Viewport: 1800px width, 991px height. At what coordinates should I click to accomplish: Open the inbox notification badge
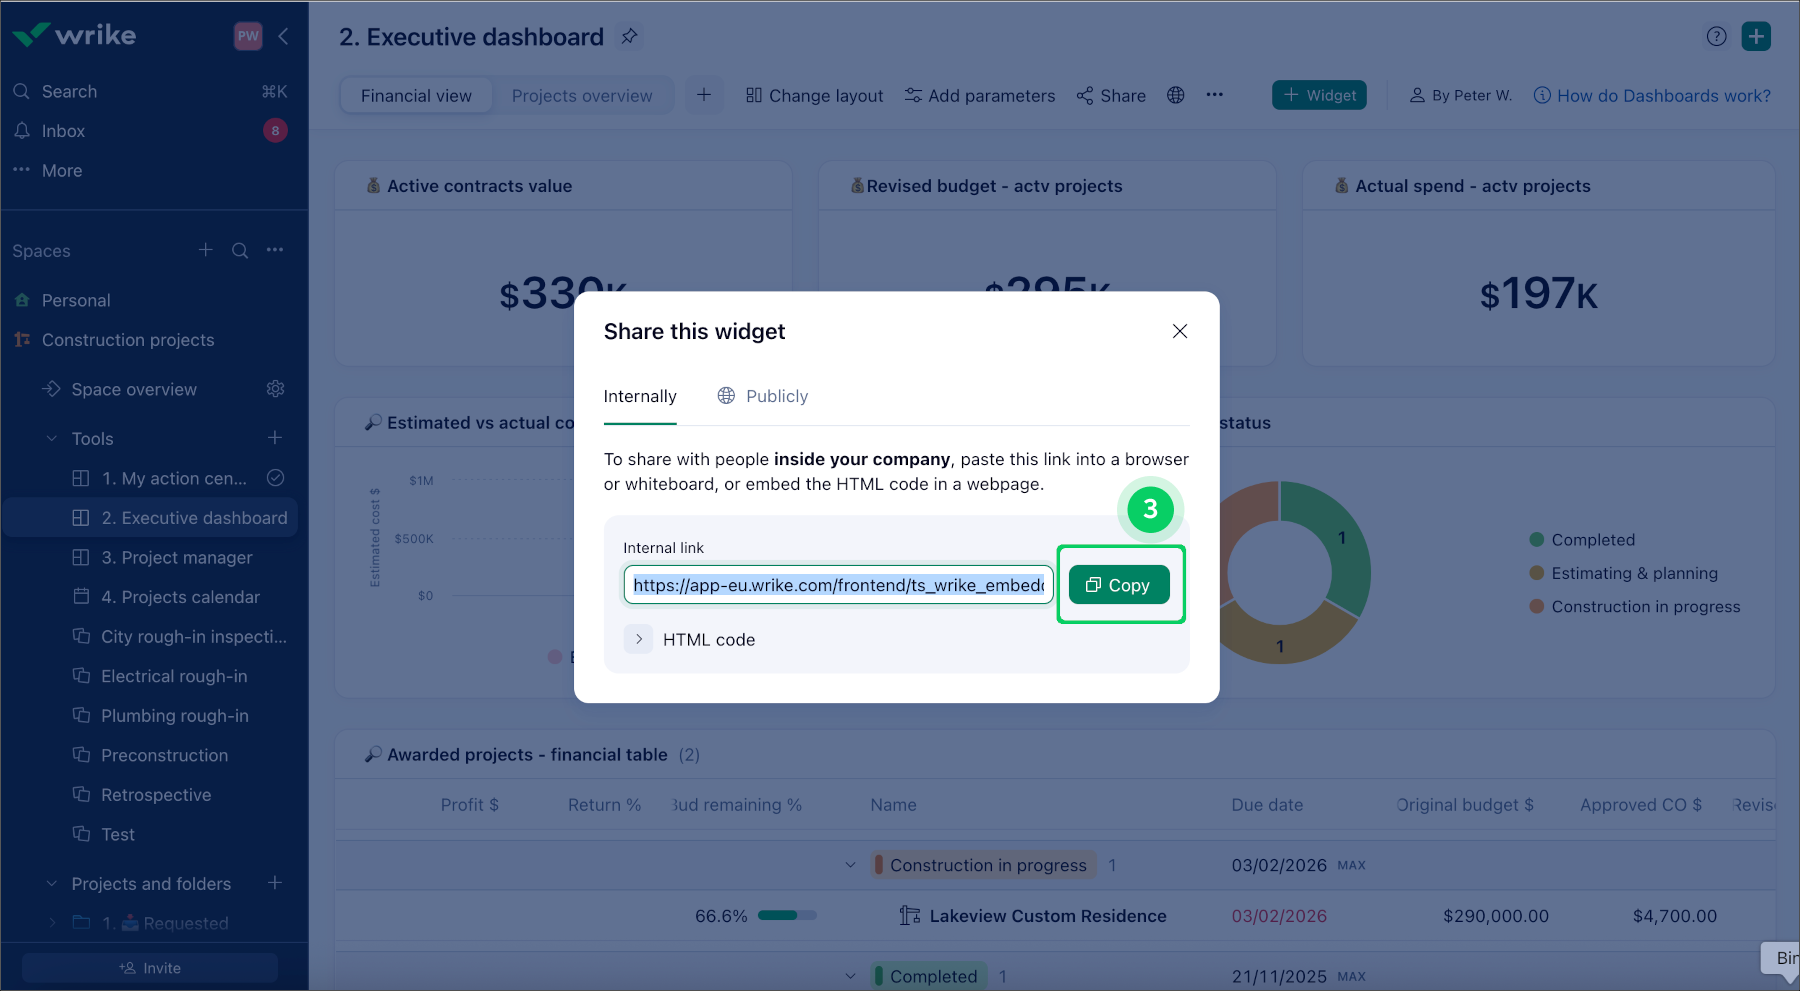275,131
